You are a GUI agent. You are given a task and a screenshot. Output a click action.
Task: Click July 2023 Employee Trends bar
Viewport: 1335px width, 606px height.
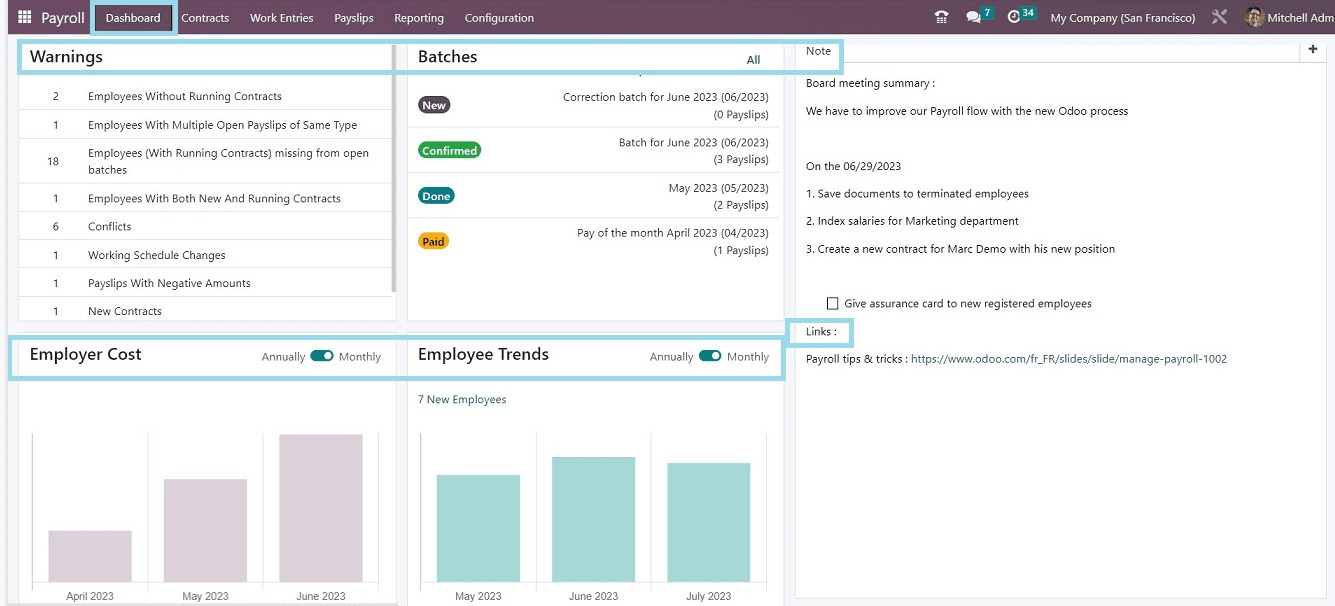[709, 522]
